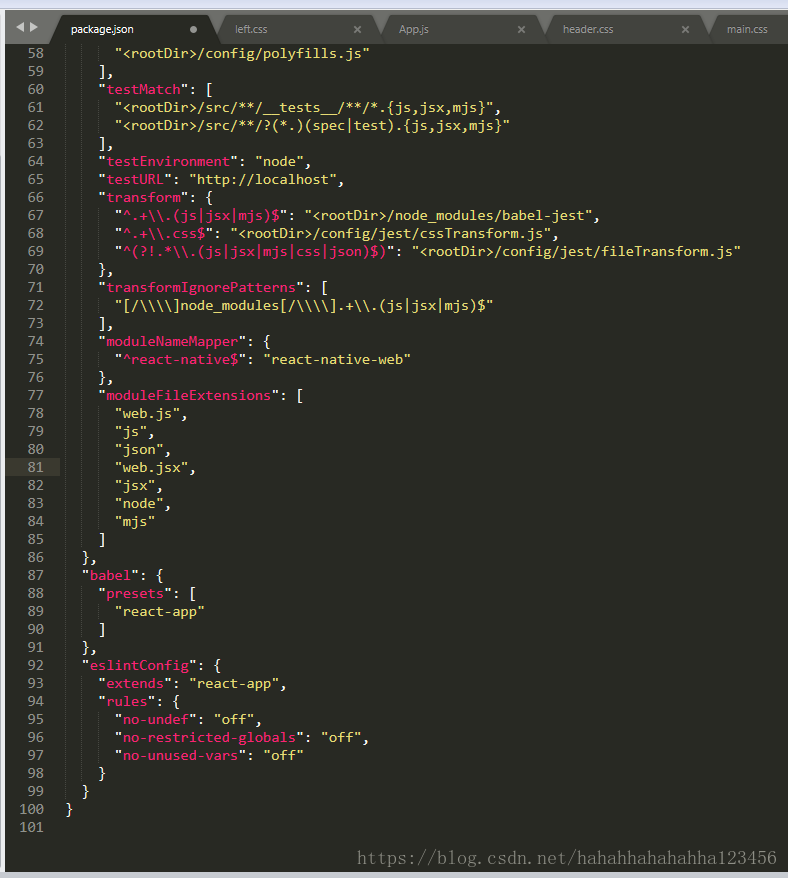Click the spec|test glob pattern on line 62
Viewport: 788px width, 878px height.
(312, 125)
